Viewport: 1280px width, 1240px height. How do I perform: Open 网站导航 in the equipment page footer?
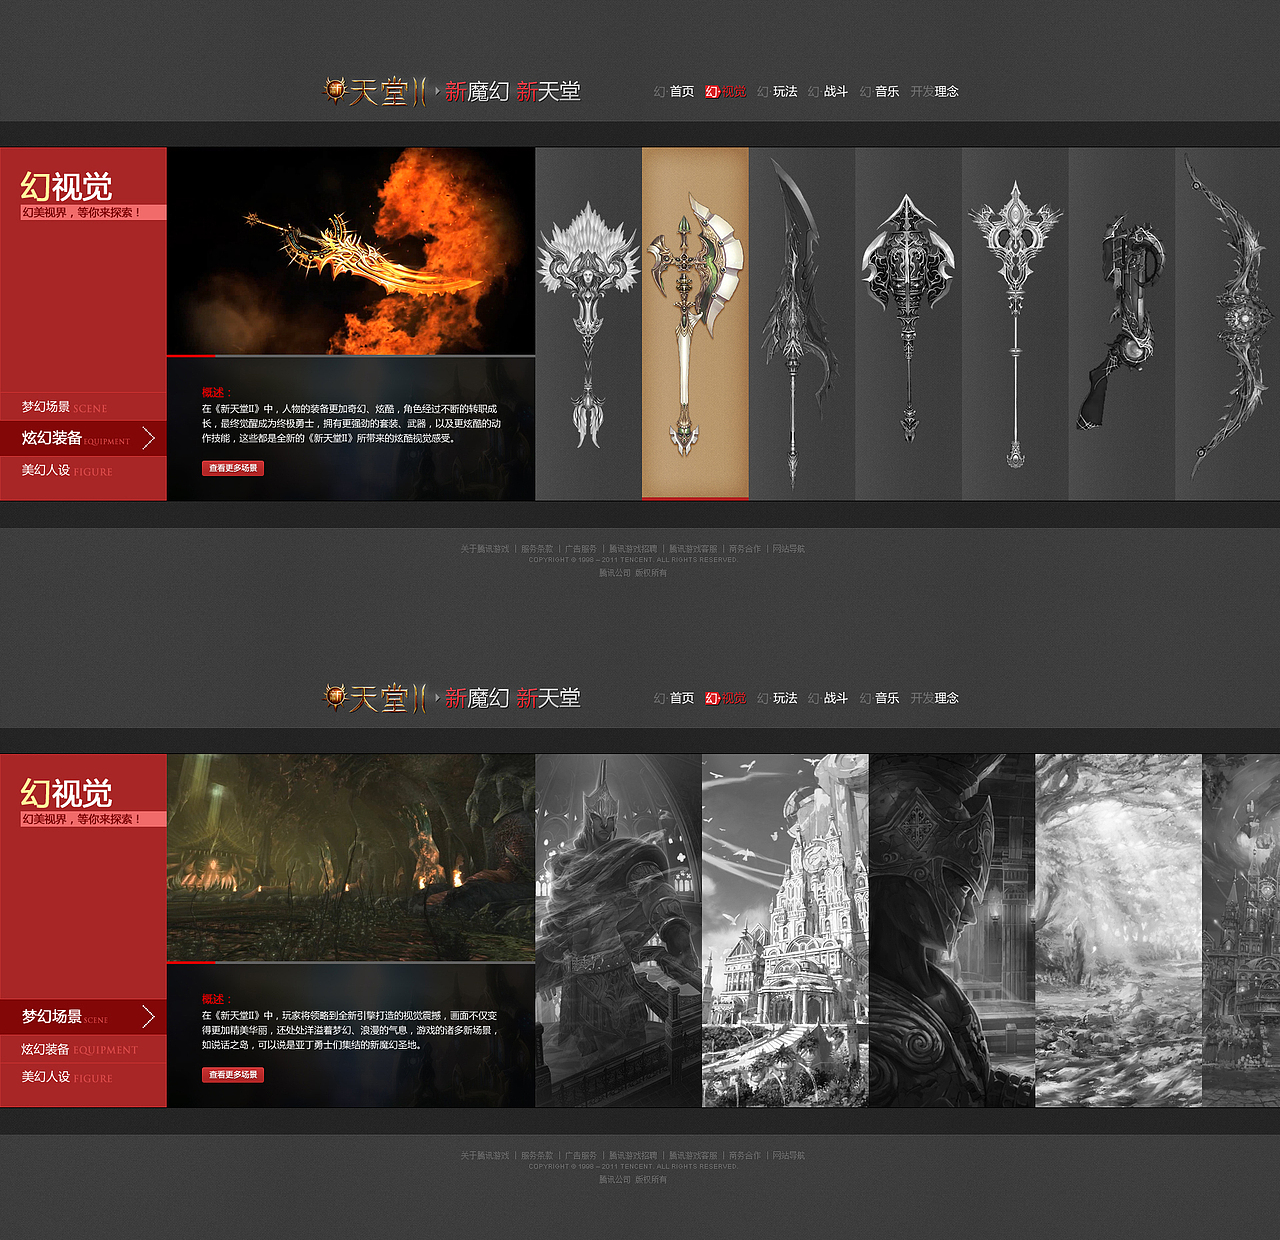[789, 549]
